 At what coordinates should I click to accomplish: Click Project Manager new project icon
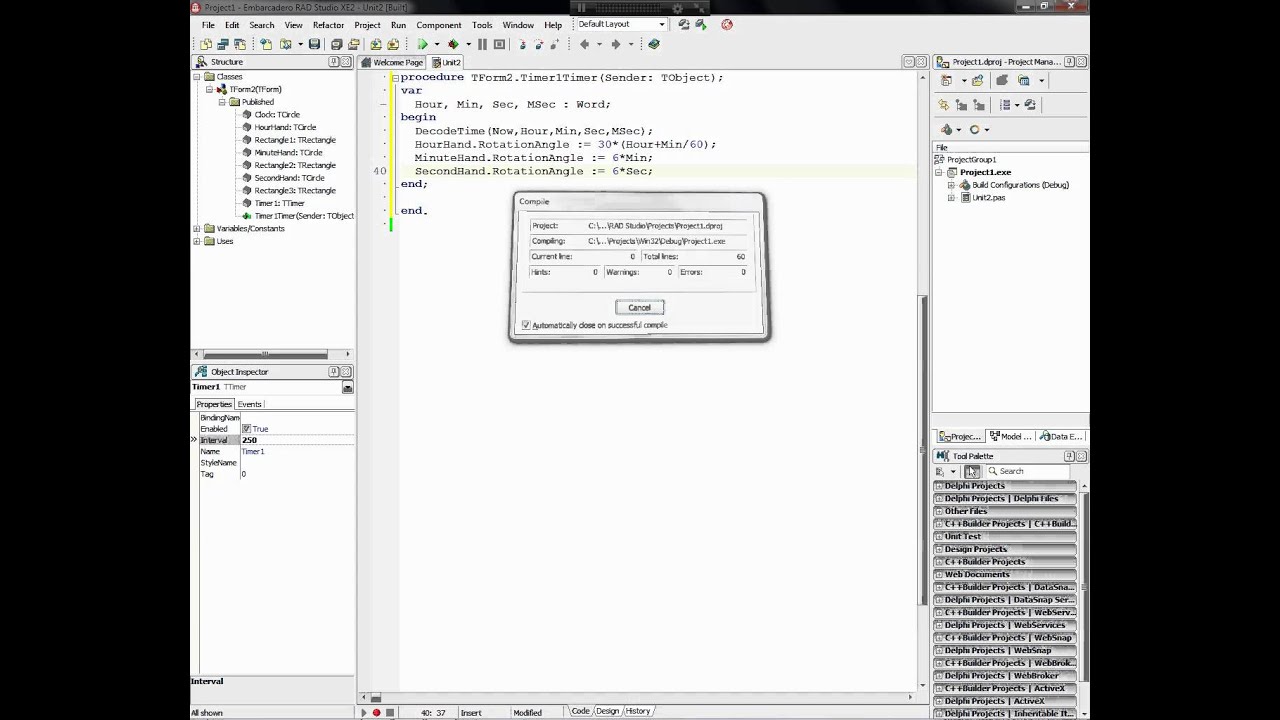point(946,80)
